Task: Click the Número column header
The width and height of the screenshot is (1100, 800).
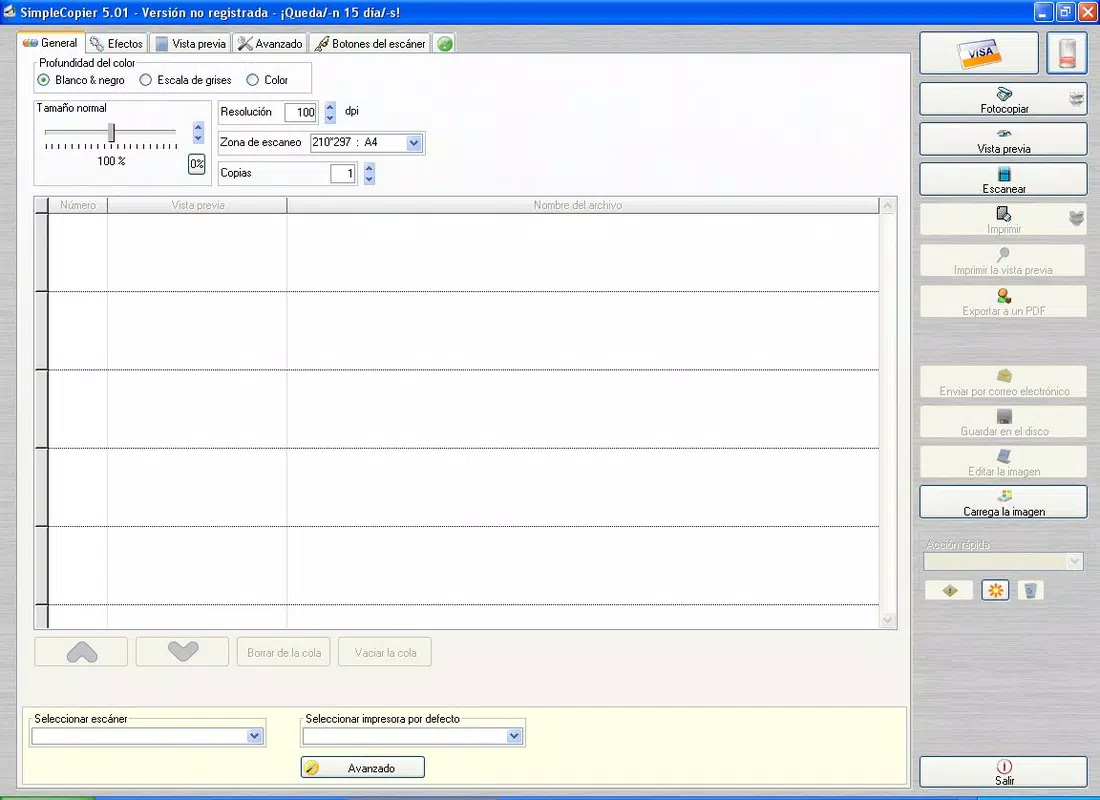Action: tap(78, 205)
